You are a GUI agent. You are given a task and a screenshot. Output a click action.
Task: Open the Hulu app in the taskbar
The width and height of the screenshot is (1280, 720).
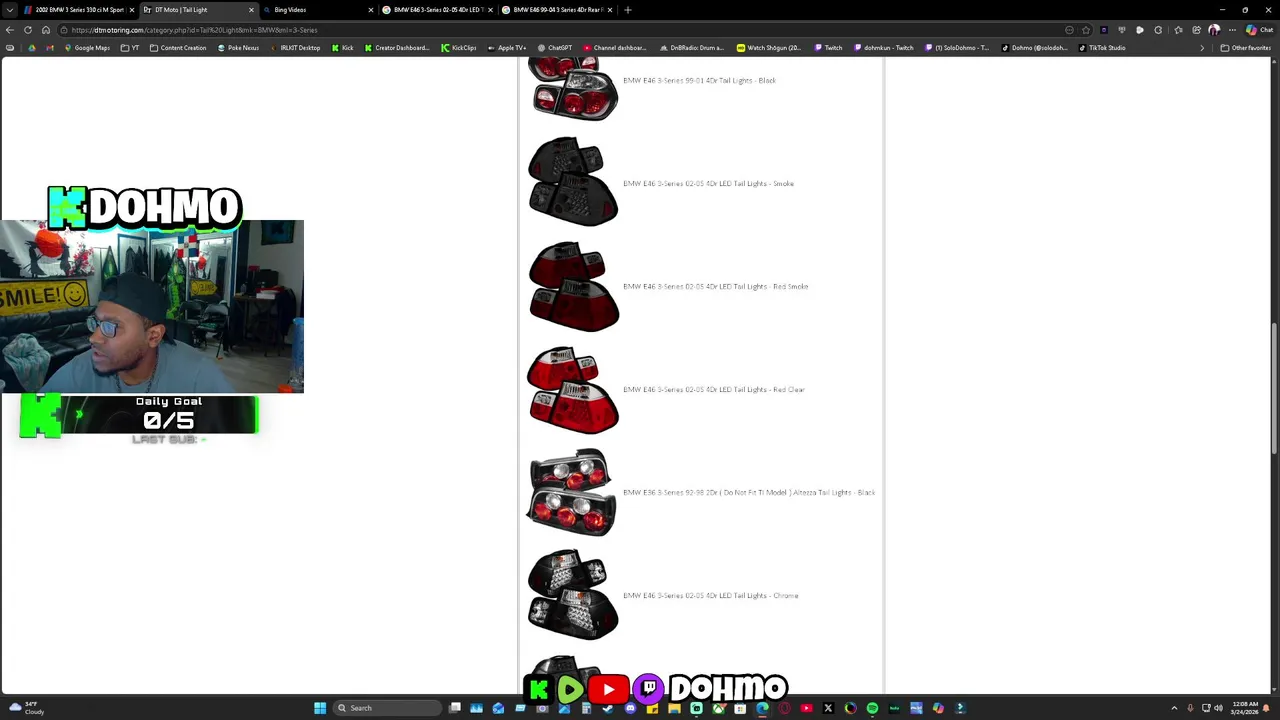pyautogui.click(x=894, y=708)
